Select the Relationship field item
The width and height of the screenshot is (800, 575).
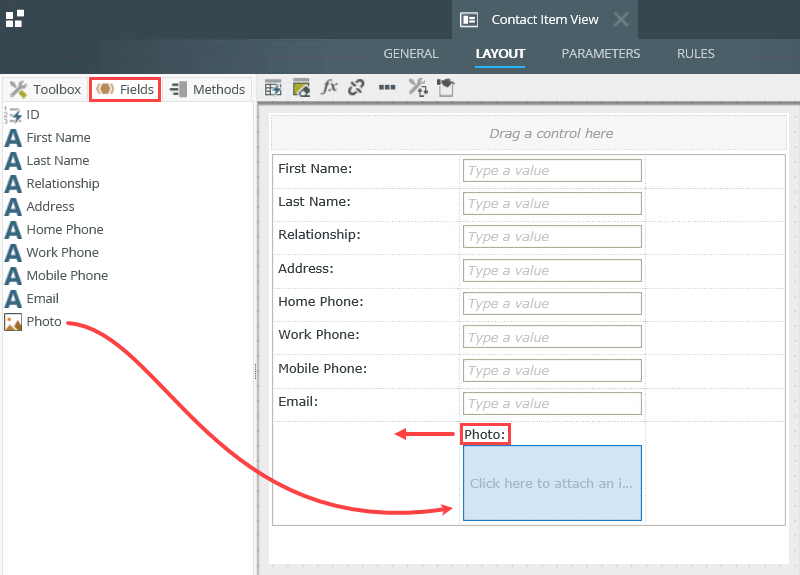(52, 184)
